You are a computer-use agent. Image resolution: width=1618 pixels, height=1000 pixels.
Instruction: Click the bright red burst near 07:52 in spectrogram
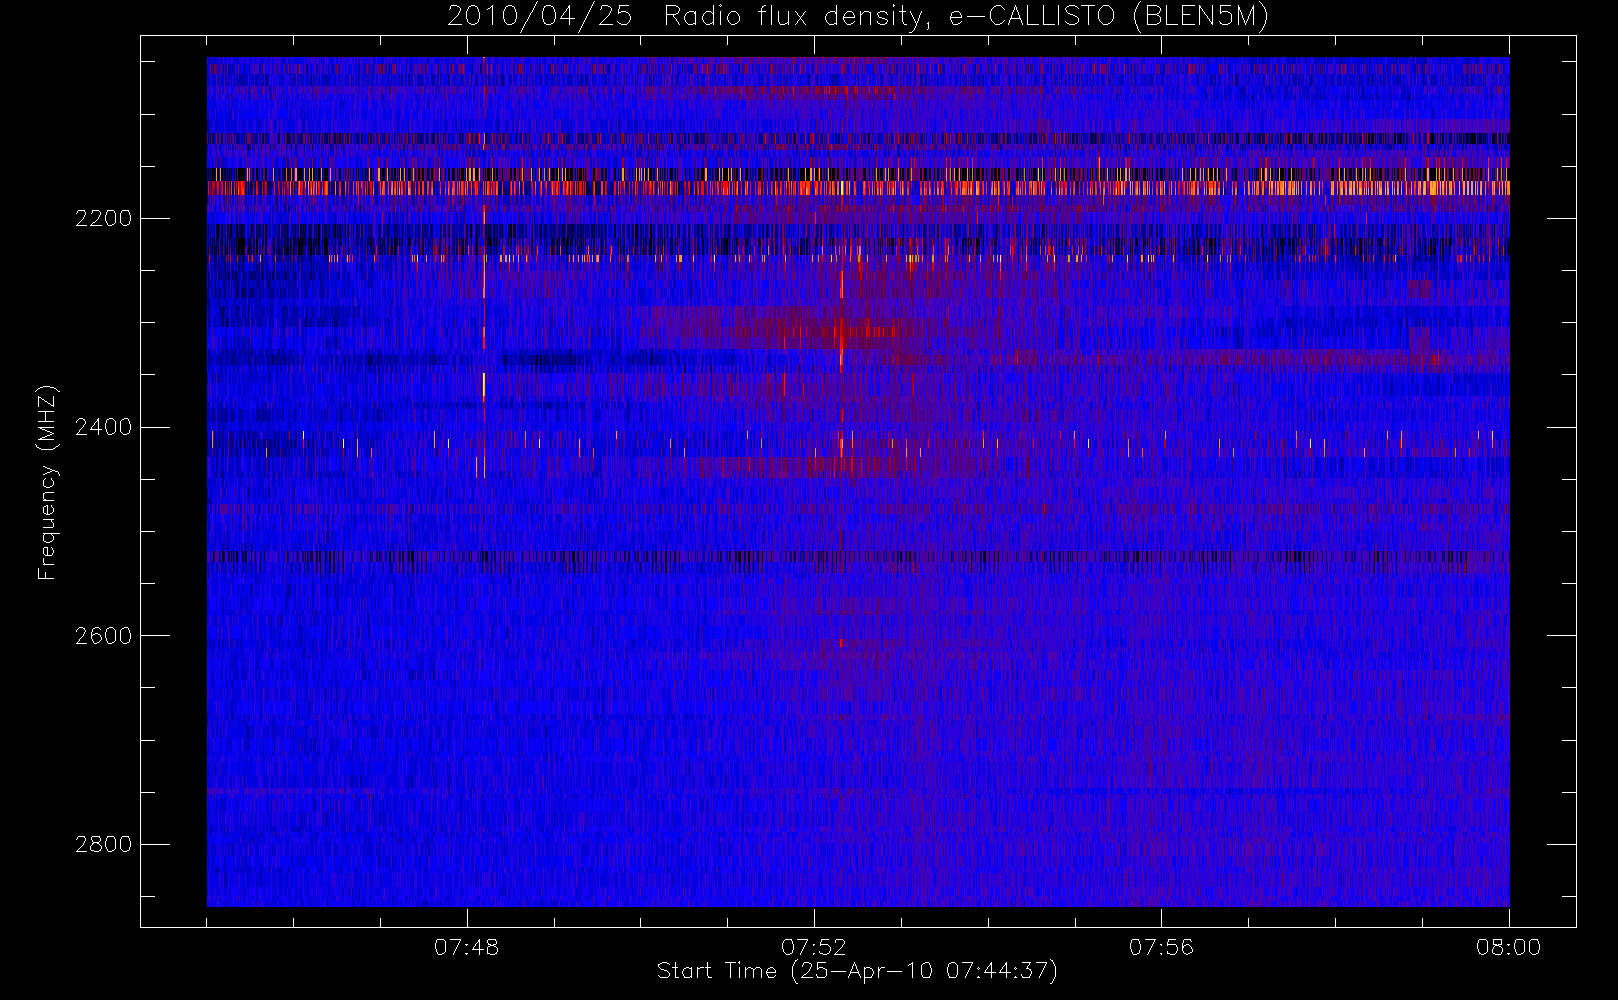click(842, 330)
